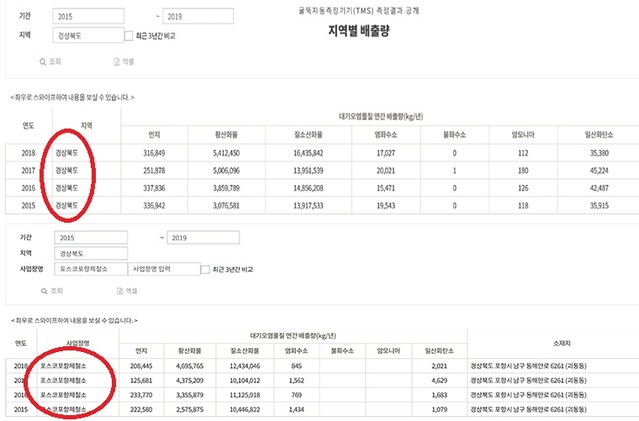Click the 지역별 배출량 page heading
Image resolution: width=639 pixels, height=421 pixels.
[359, 31]
